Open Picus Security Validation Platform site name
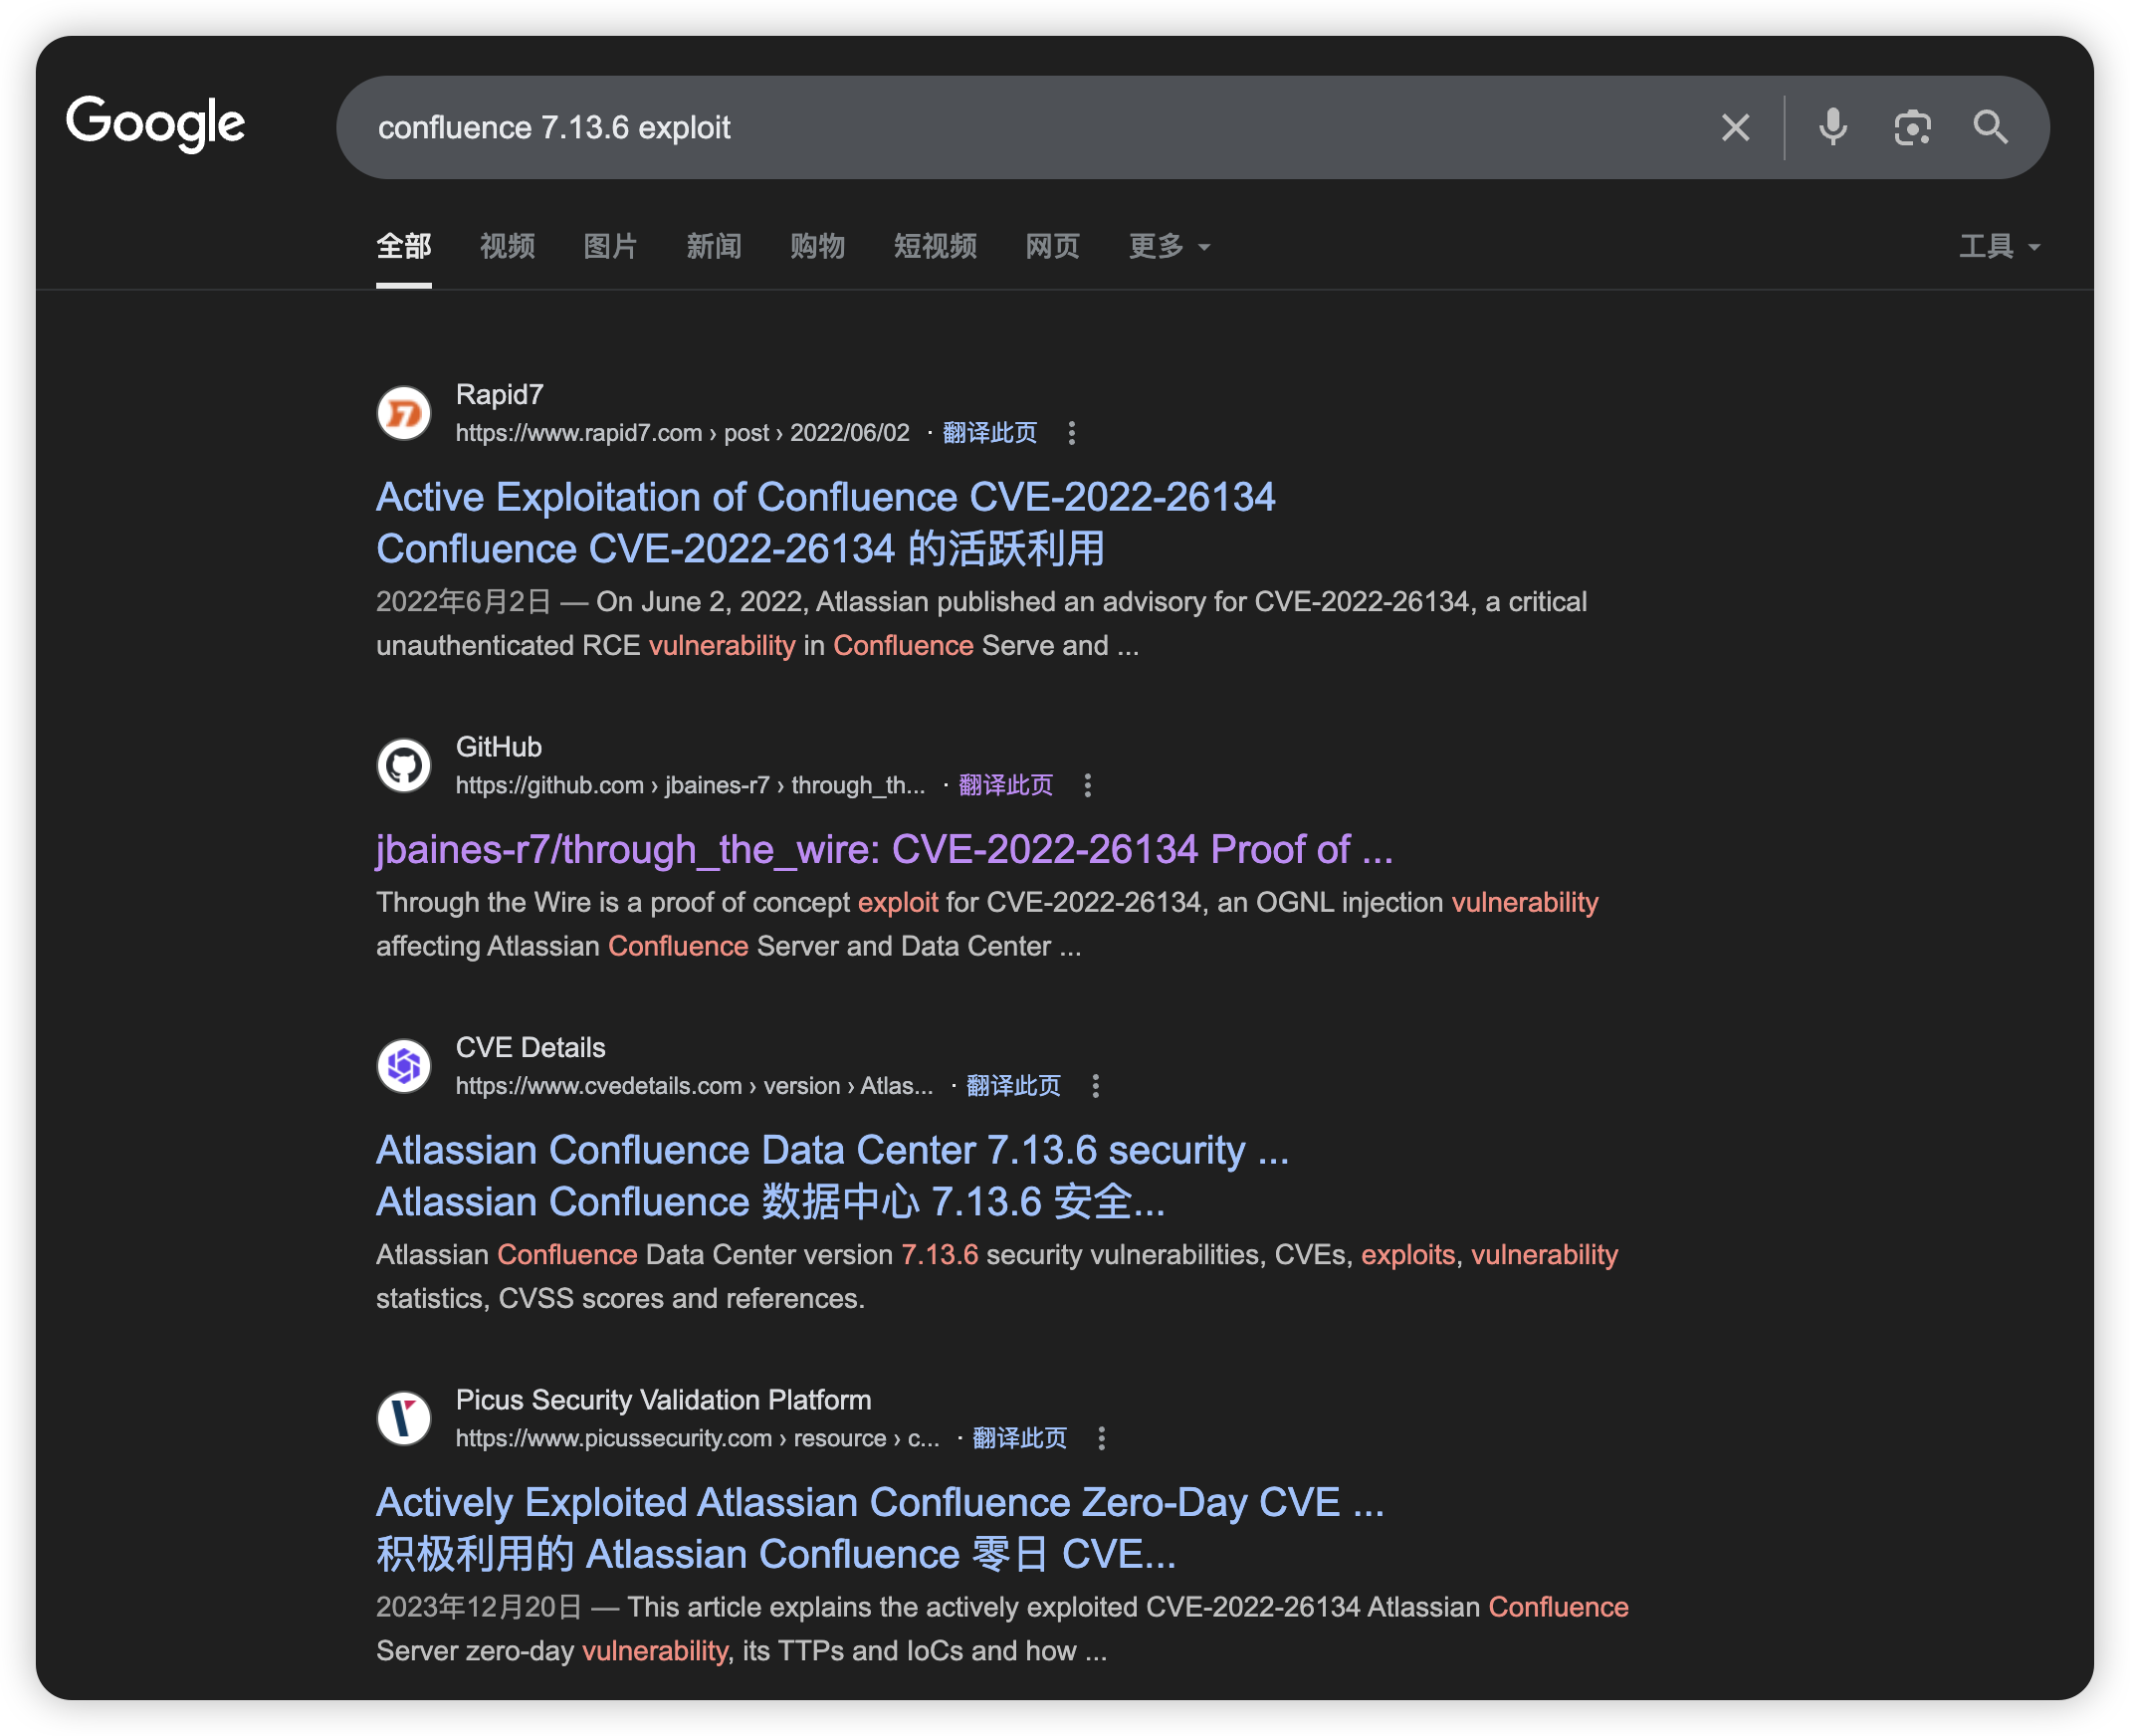 [x=664, y=1400]
